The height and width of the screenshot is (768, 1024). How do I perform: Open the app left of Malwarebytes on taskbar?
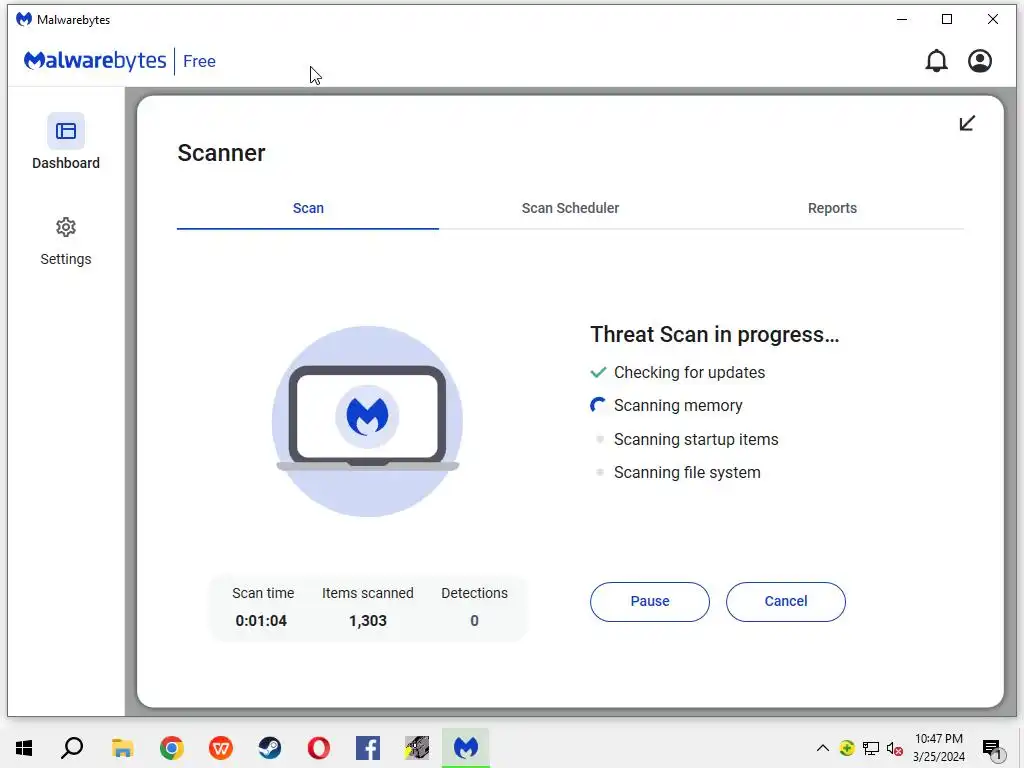[417, 748]
